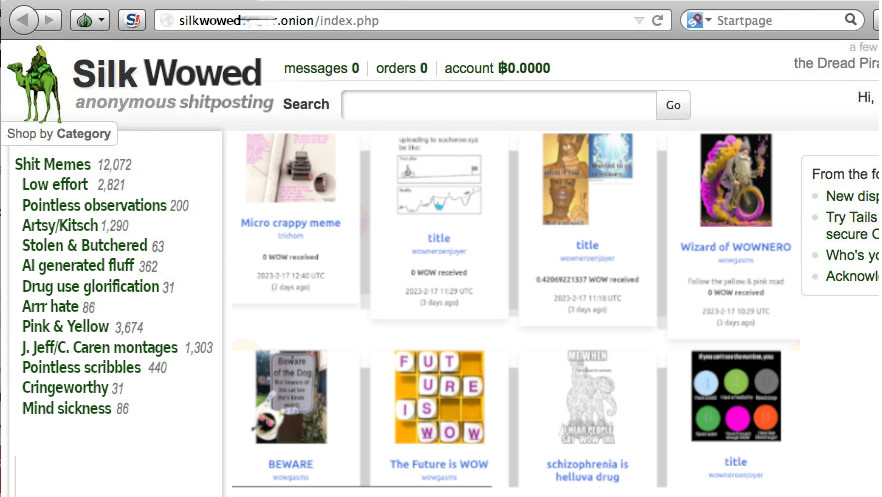The height and width of the screenshot is (497, 882).
Task: Click the BEWARE dog meme thumbnail
Action: [291, 397]
